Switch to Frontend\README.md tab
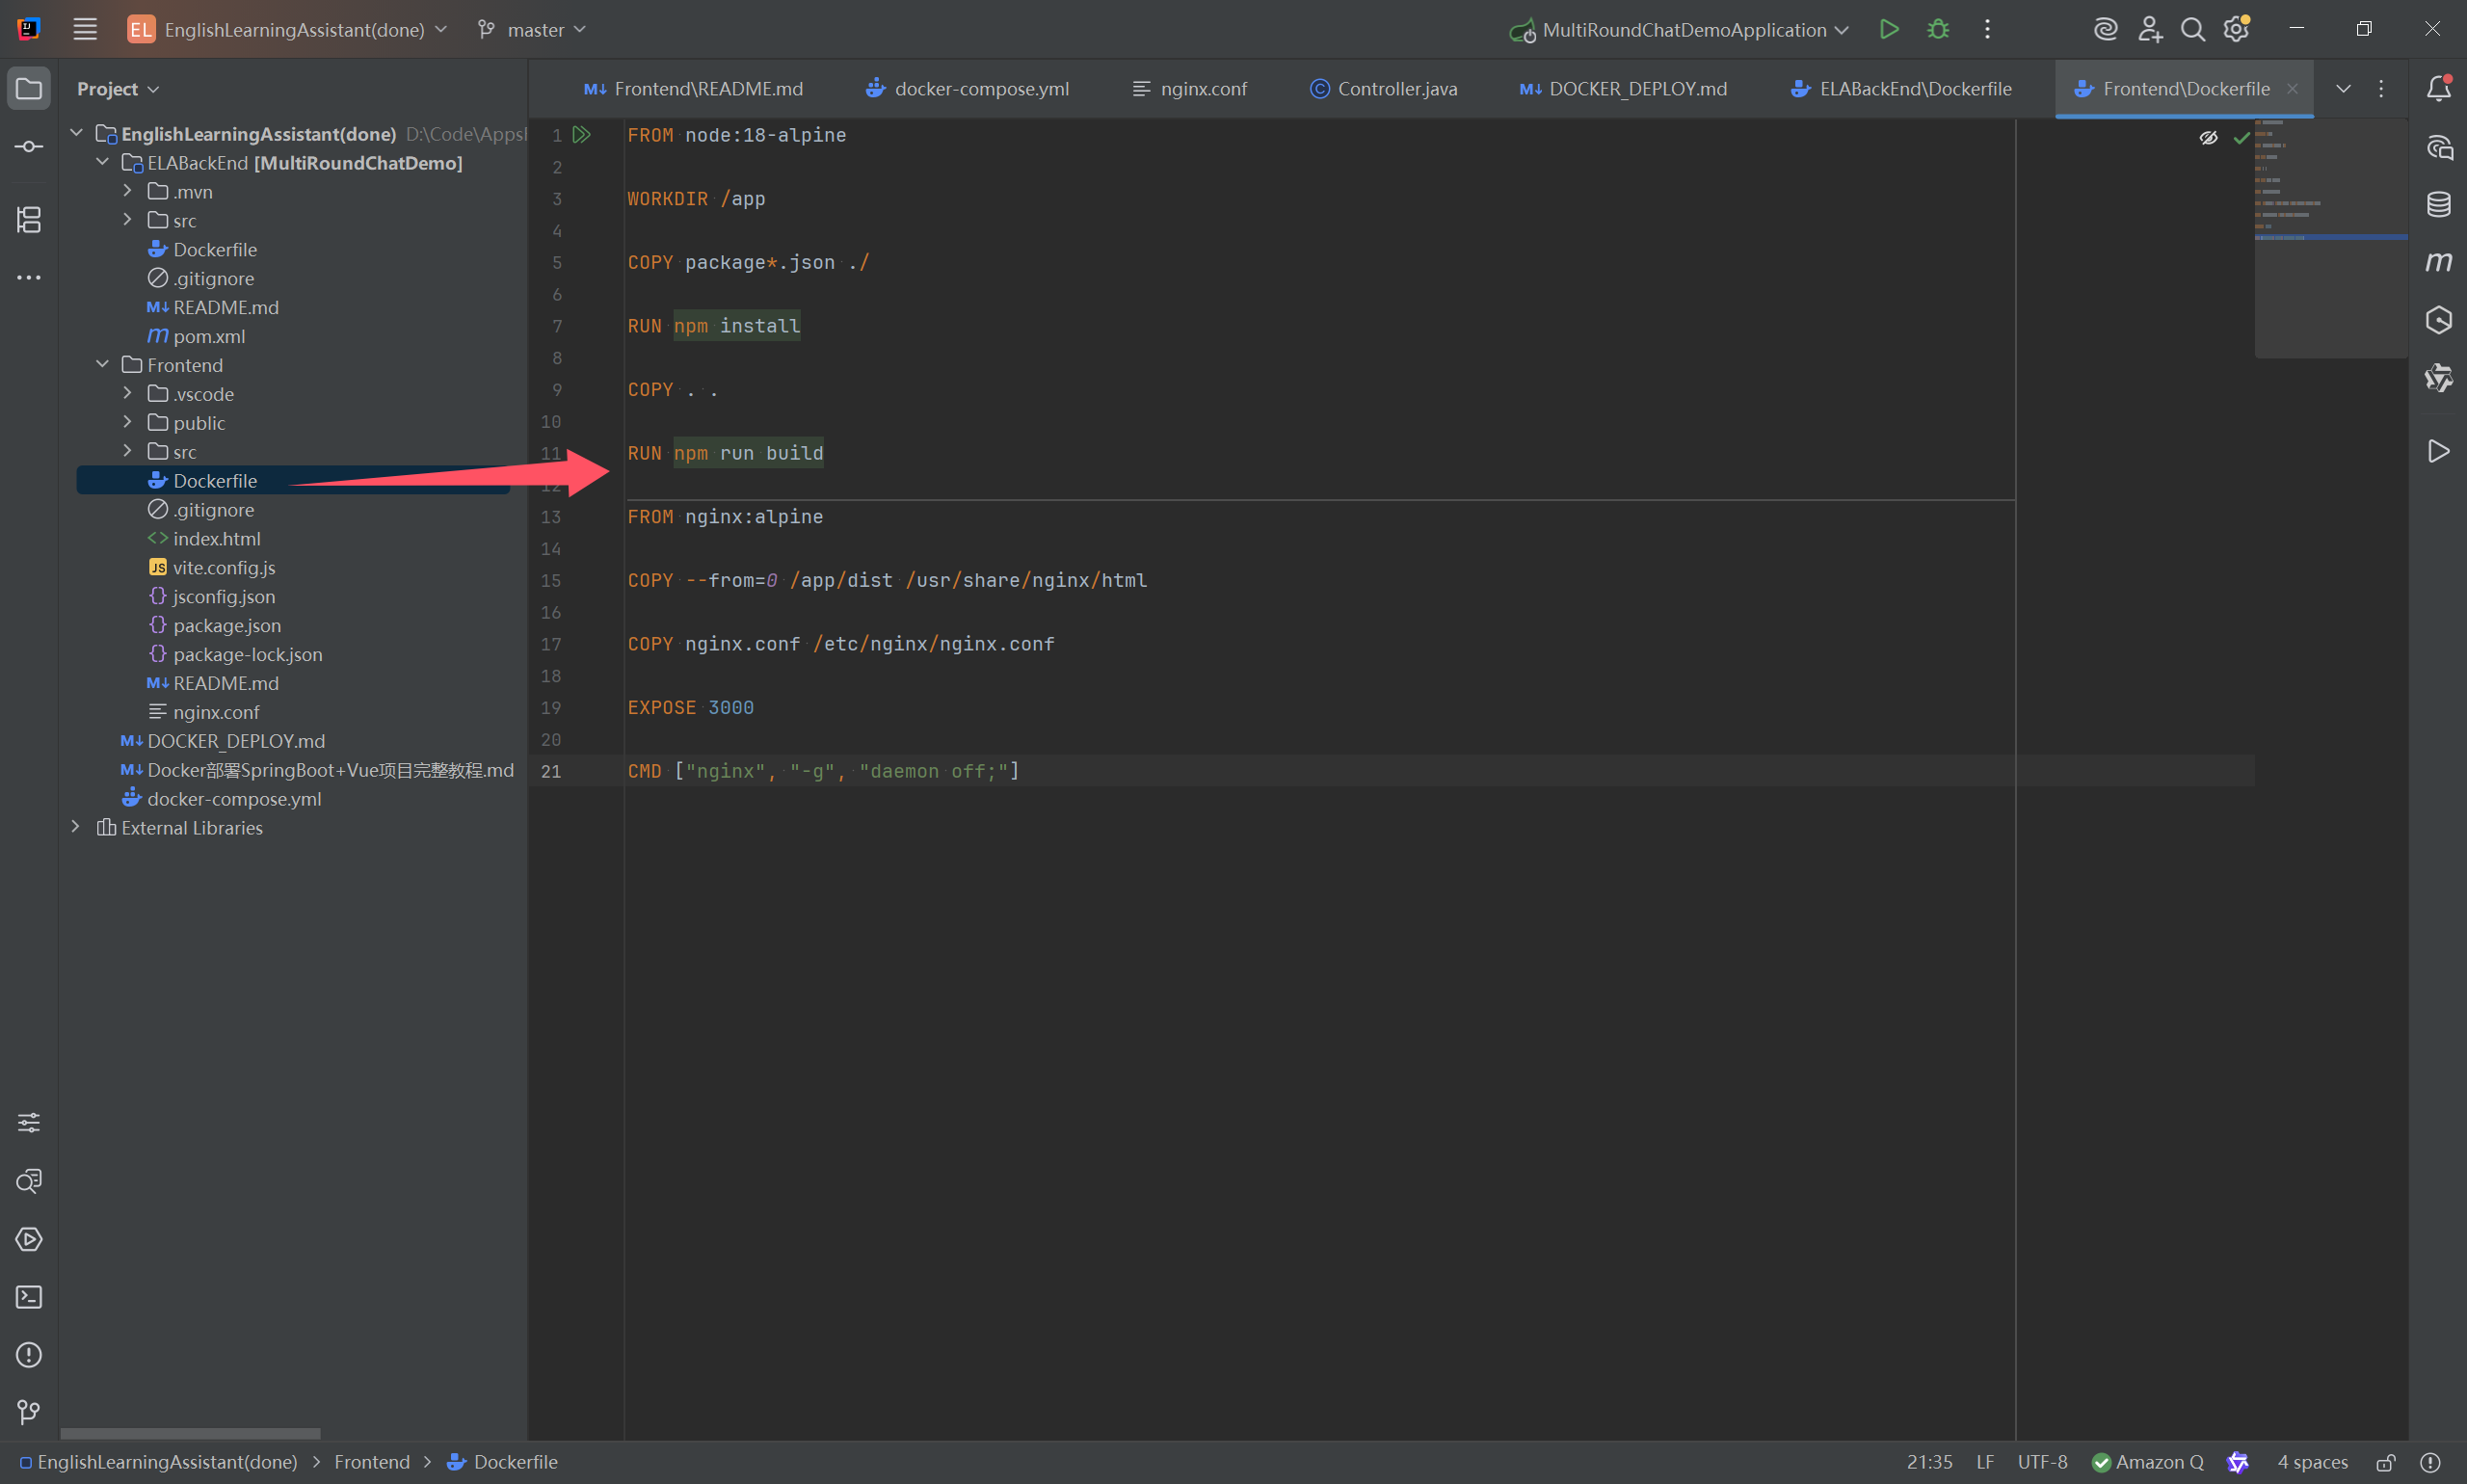 pos(693,89)
